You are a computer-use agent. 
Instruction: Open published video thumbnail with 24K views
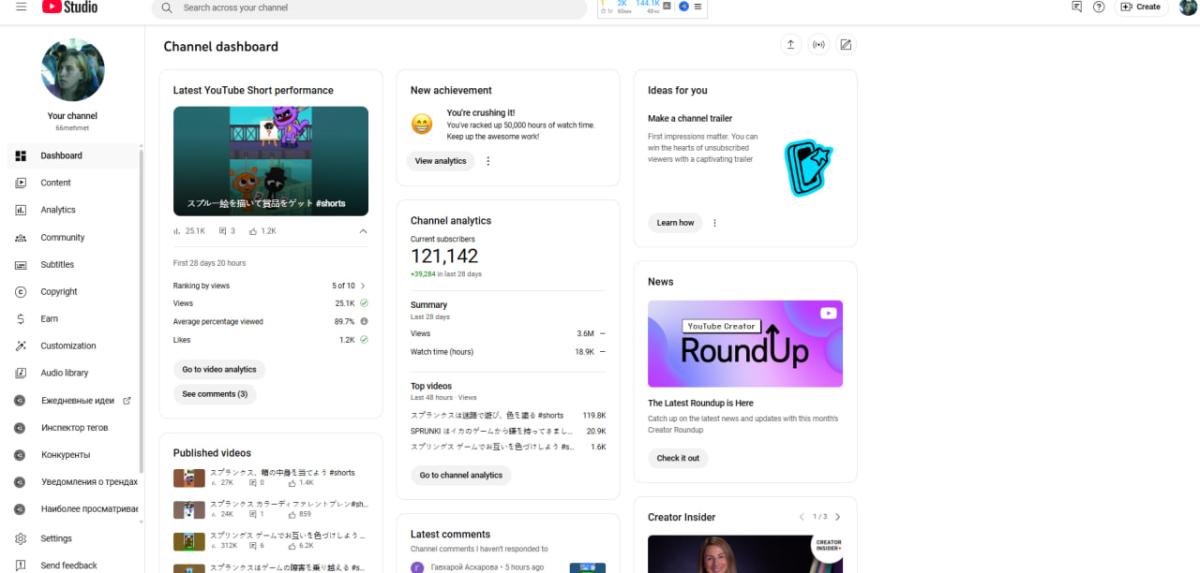189,510
